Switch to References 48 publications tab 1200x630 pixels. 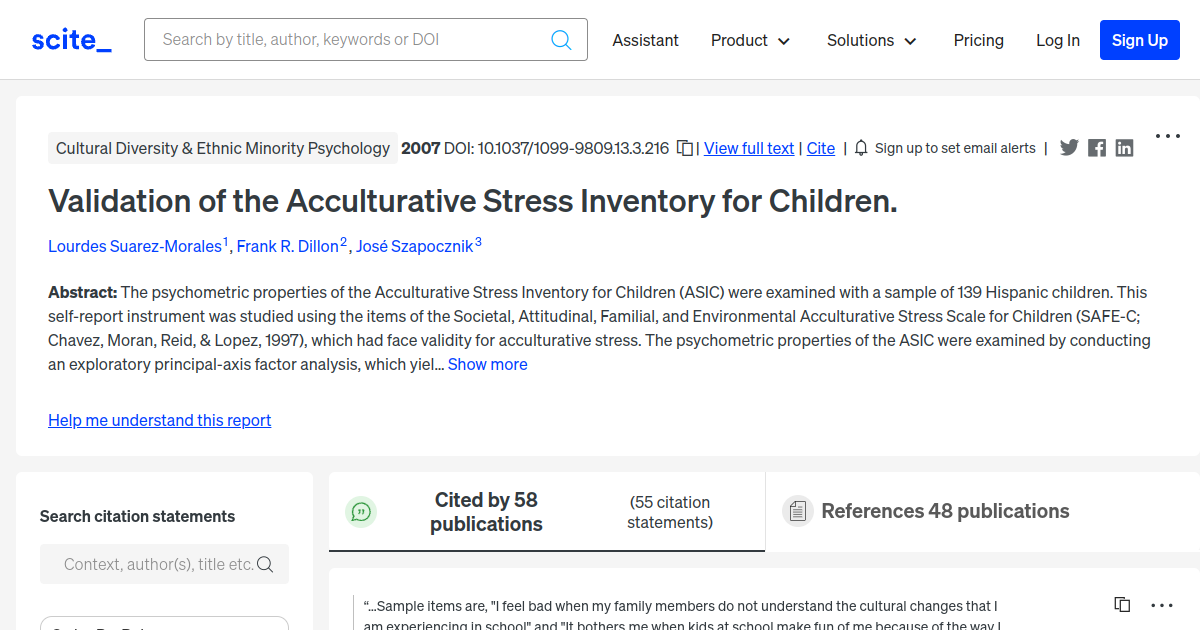coord(945,511)
